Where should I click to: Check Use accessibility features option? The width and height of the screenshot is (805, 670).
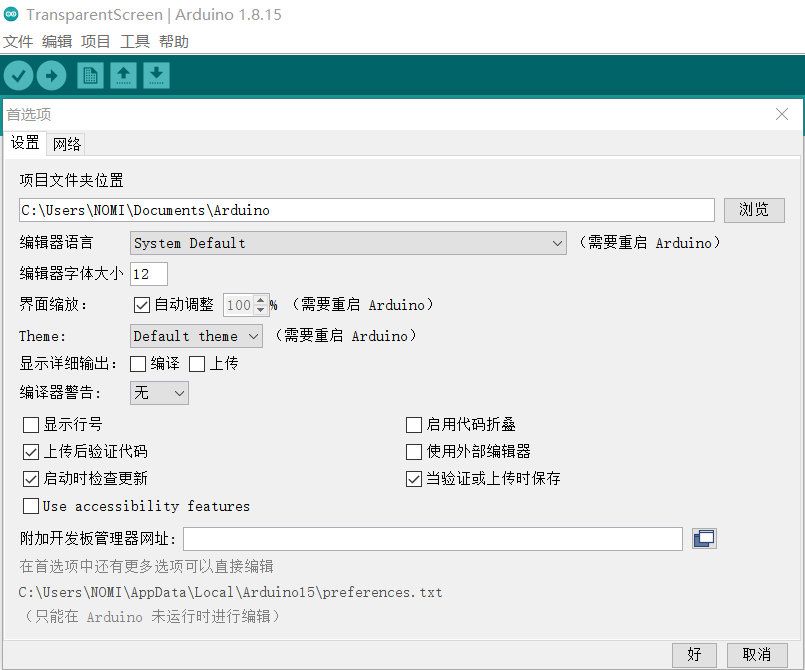click(31, 506)
